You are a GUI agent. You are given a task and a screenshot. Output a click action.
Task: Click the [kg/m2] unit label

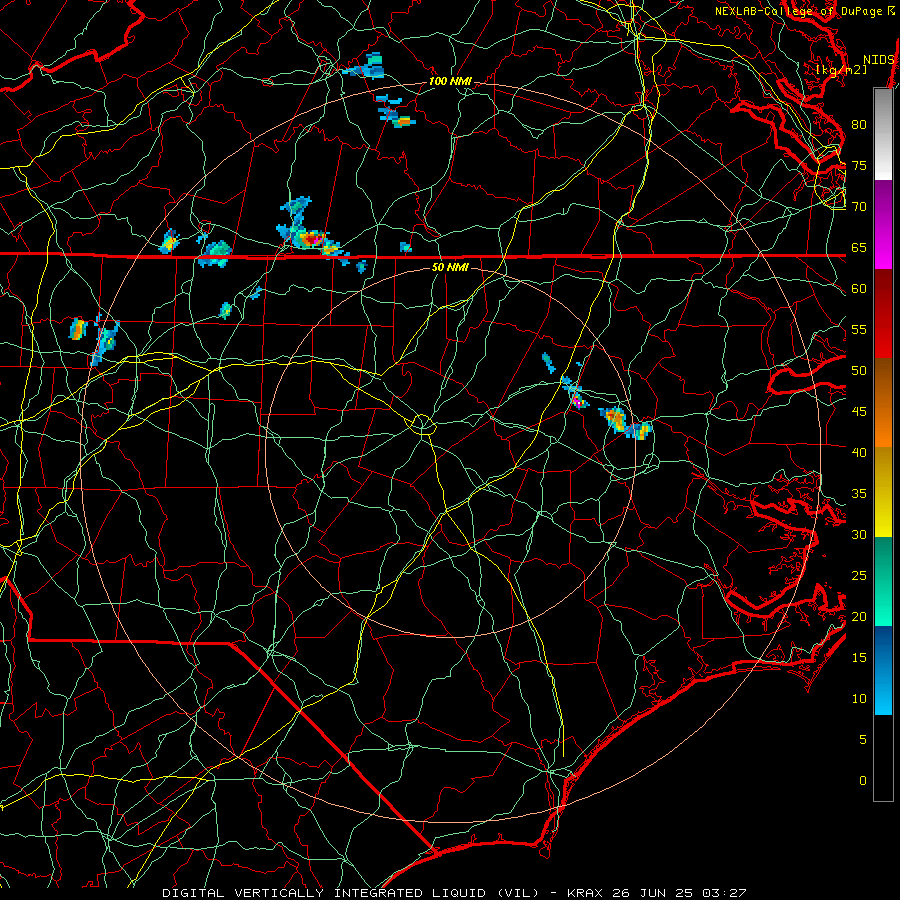[841, 70]
